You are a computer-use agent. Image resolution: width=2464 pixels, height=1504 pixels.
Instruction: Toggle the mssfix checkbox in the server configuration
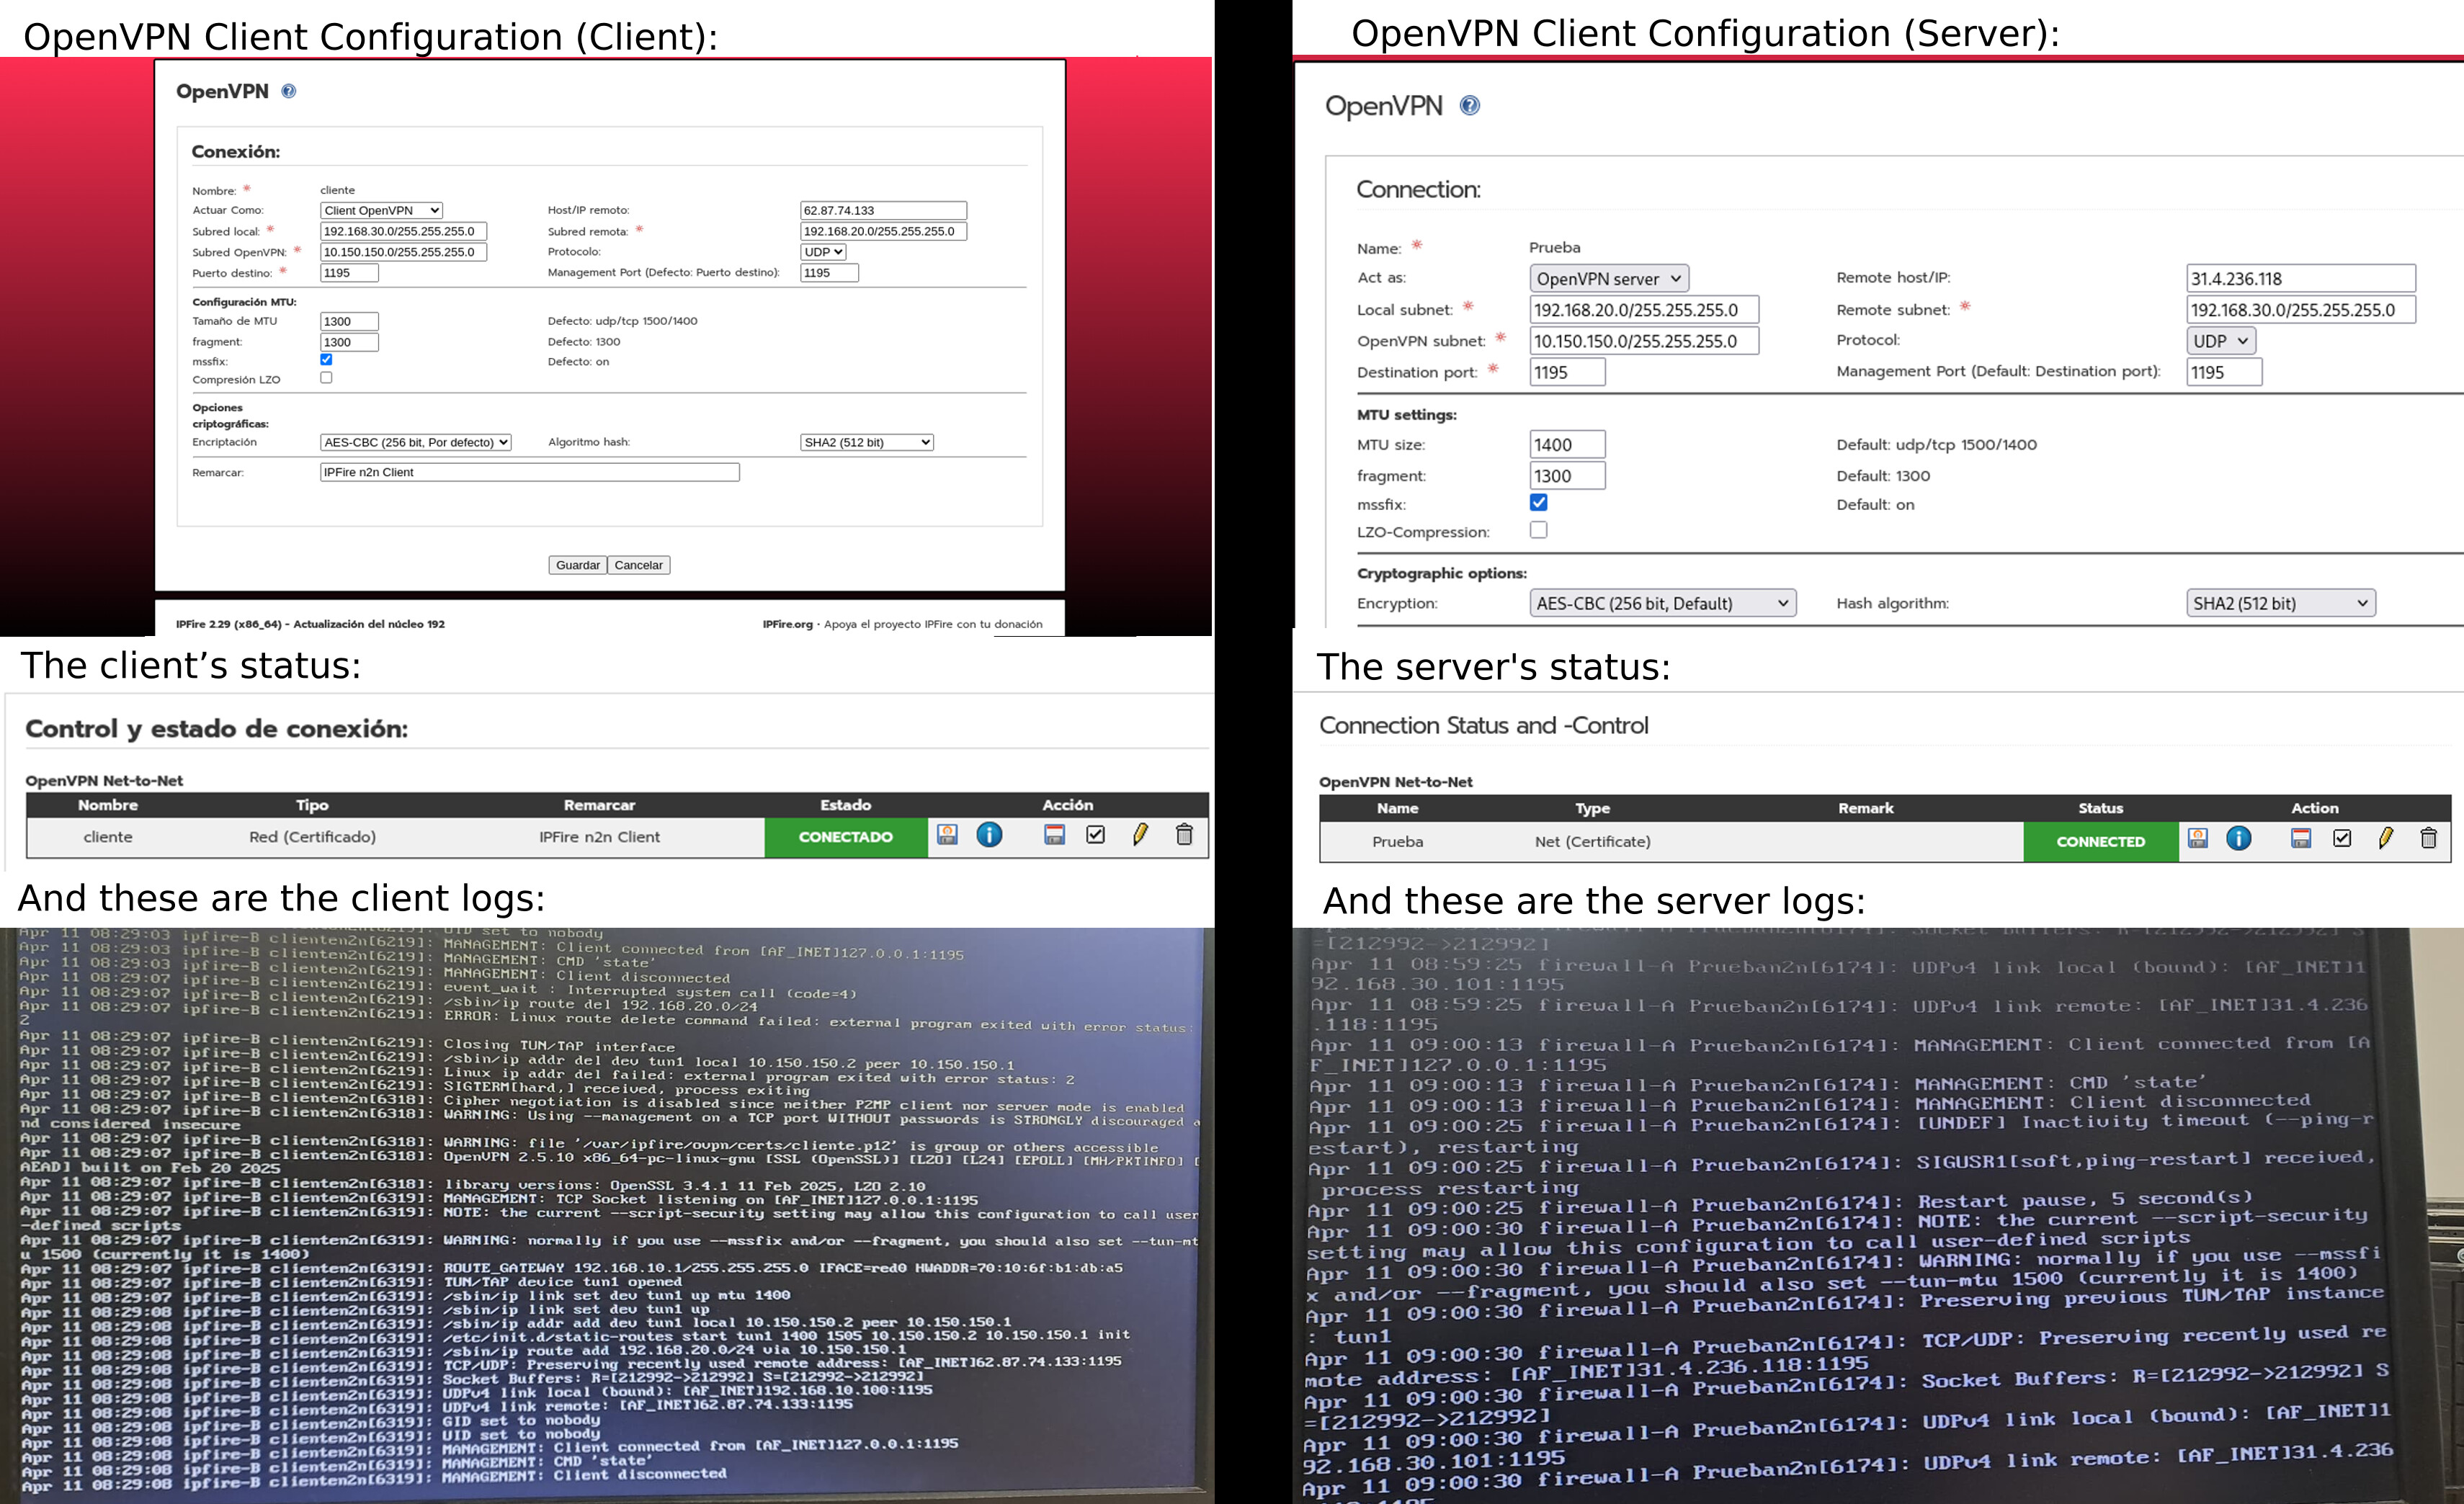tap(1538, 502)
